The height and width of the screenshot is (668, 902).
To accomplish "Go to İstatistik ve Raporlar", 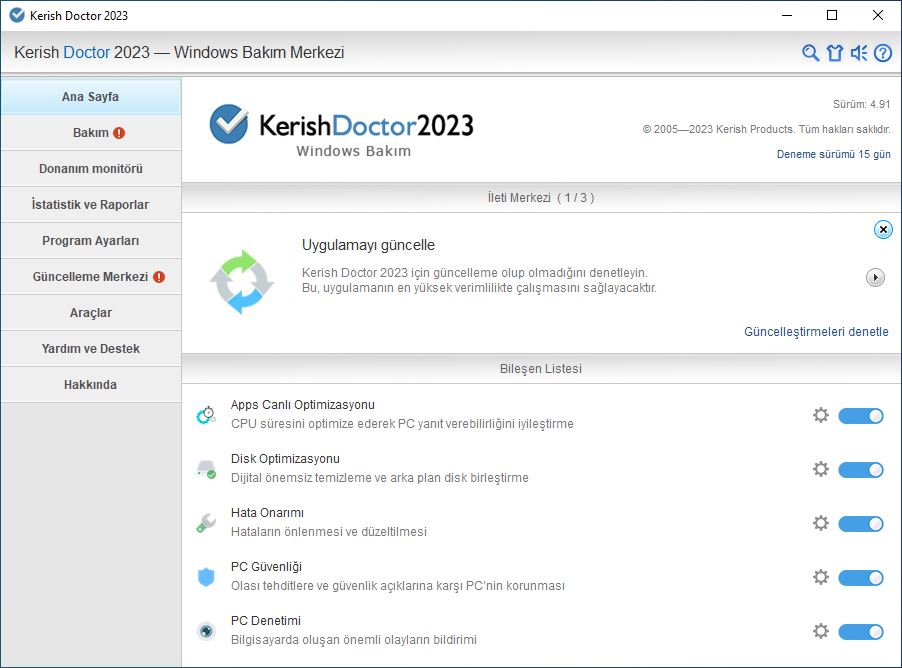I will pos(91,205).
